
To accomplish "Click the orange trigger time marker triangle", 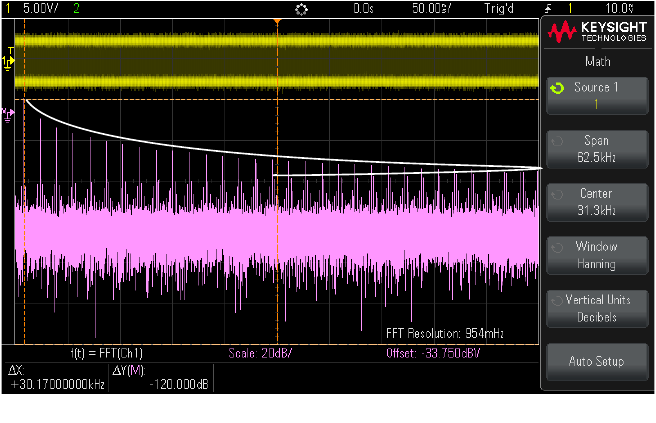I will (x=277, y=21).
